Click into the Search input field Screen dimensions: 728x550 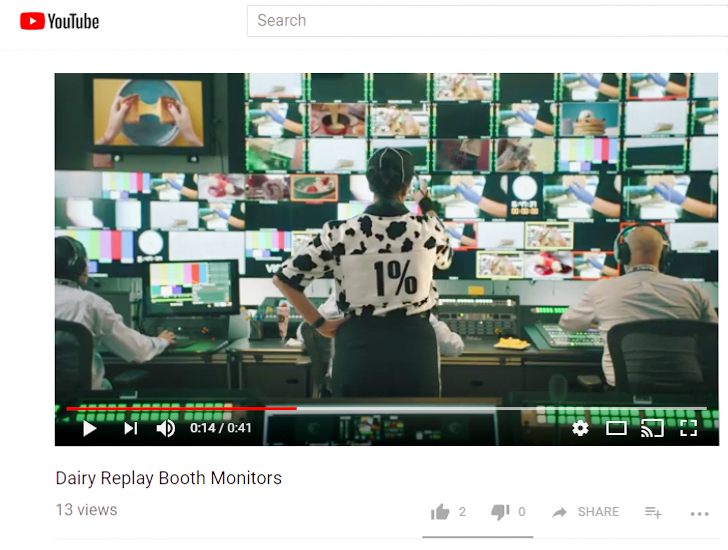(480, 21)
